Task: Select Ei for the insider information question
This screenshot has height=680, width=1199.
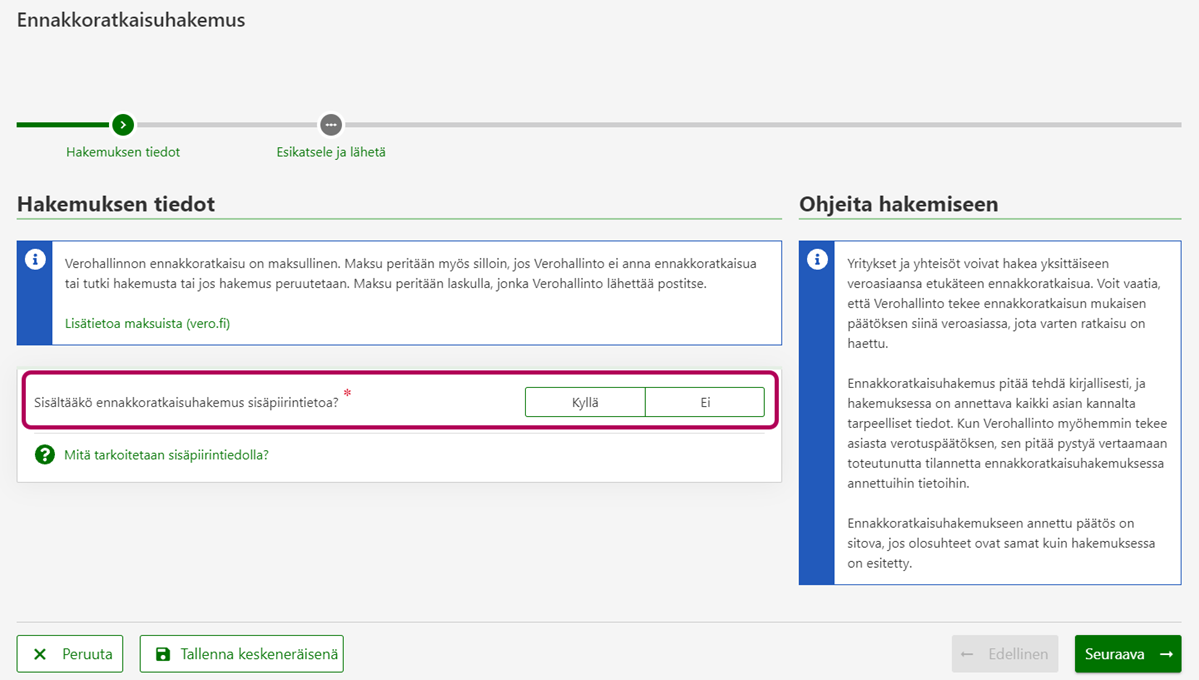Action: pyautogui.click(x=705, y=402)
